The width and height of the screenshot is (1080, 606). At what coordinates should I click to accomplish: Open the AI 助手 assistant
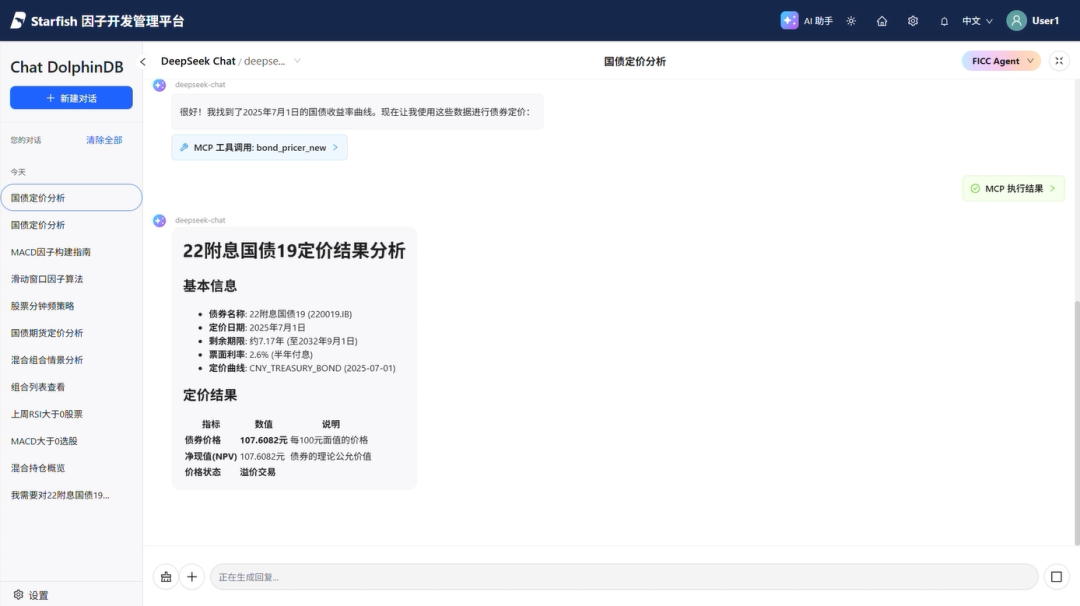(x=807, y=21)
